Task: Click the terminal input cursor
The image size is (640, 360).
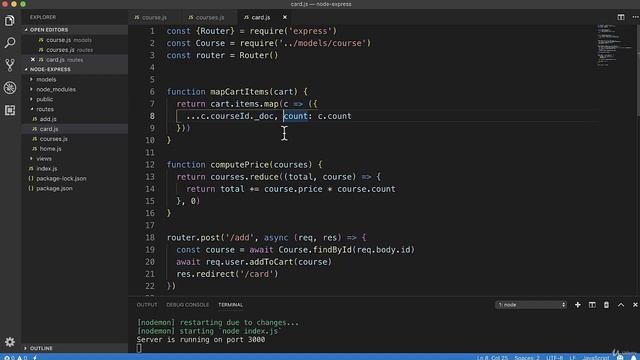Action: (139, 348)
